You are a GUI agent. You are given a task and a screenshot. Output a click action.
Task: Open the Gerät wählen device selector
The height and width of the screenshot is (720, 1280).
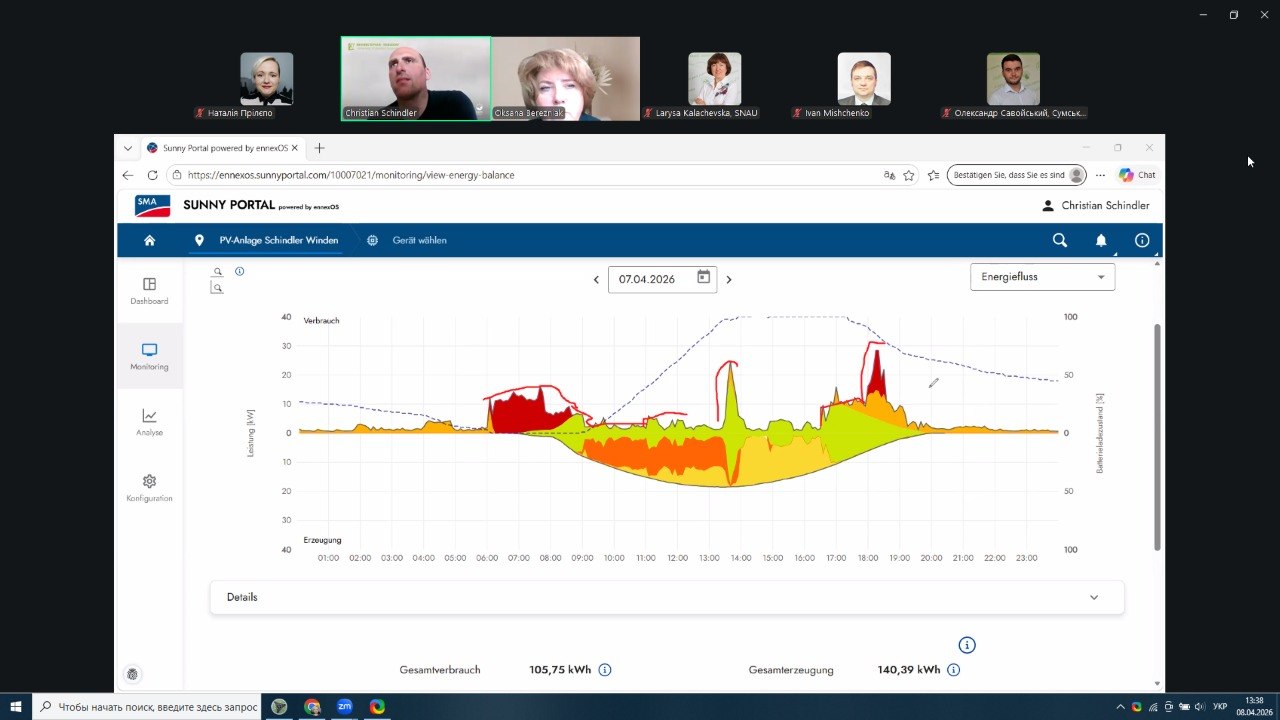coord(407,240)
